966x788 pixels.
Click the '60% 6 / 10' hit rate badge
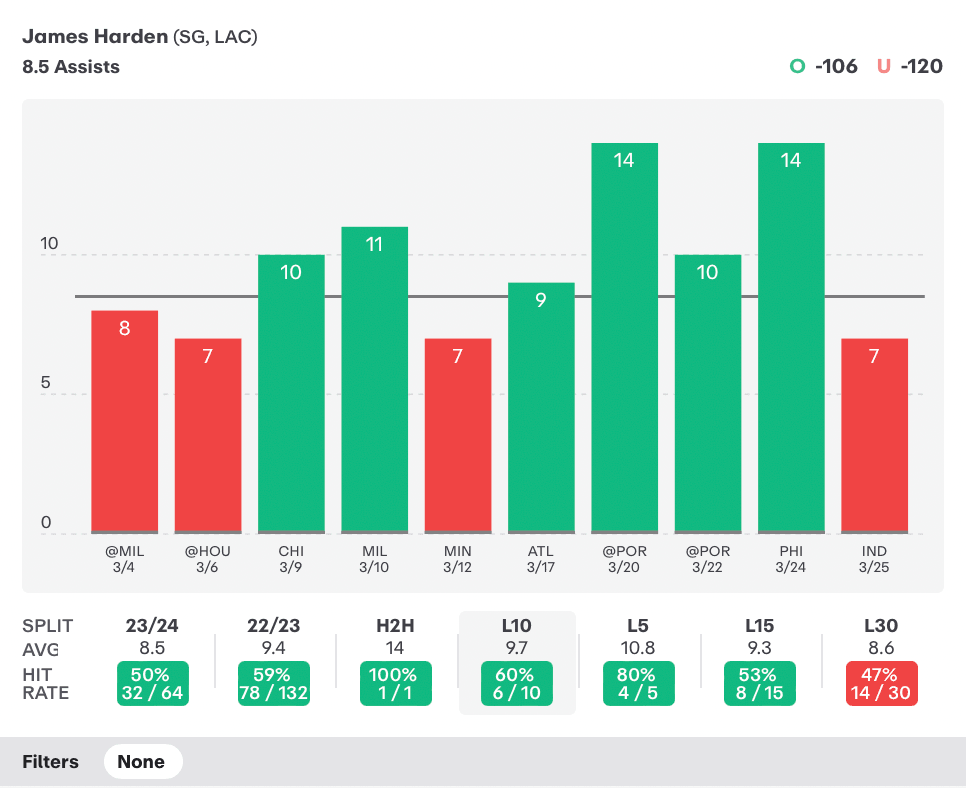(517, 683)
